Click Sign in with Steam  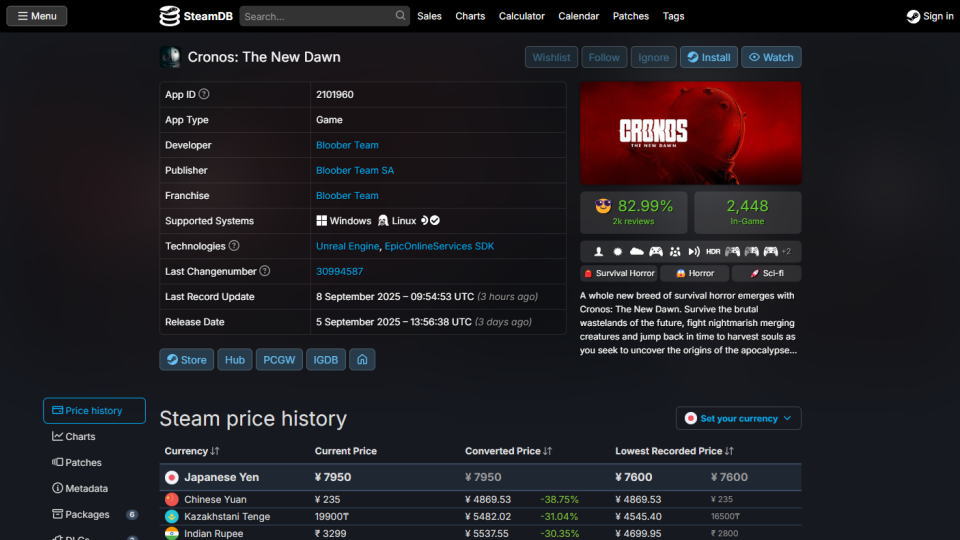click(930, 16)
